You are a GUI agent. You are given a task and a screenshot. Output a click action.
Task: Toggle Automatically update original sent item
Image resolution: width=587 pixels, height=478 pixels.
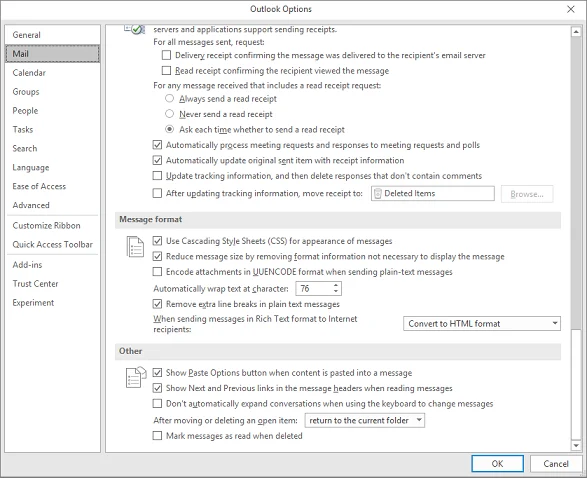[x=157, y=160]
